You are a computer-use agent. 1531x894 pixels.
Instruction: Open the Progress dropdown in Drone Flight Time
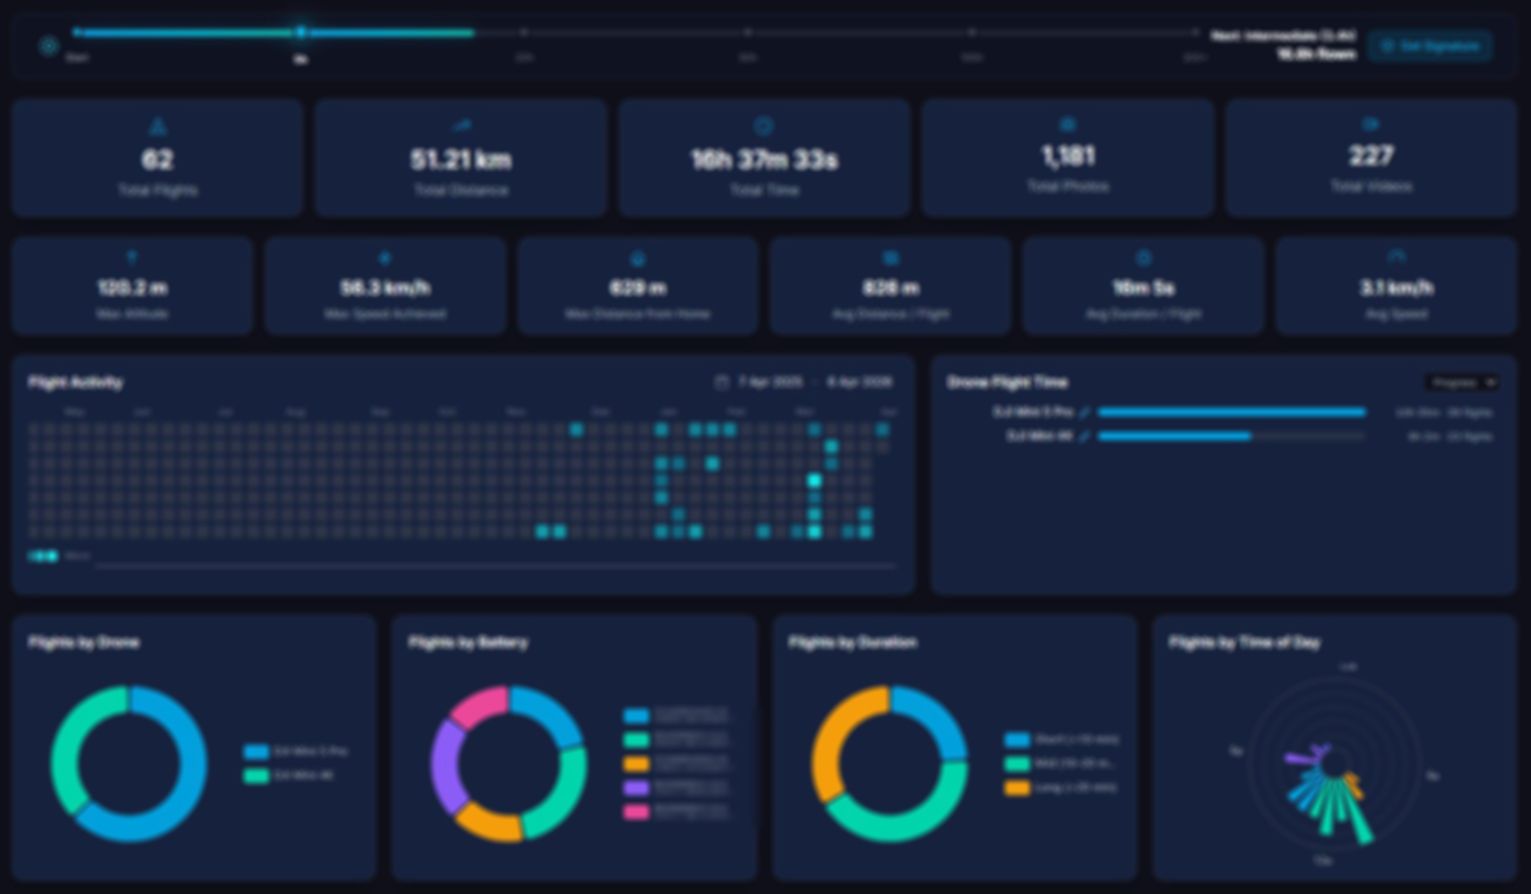pos(1462,382)
